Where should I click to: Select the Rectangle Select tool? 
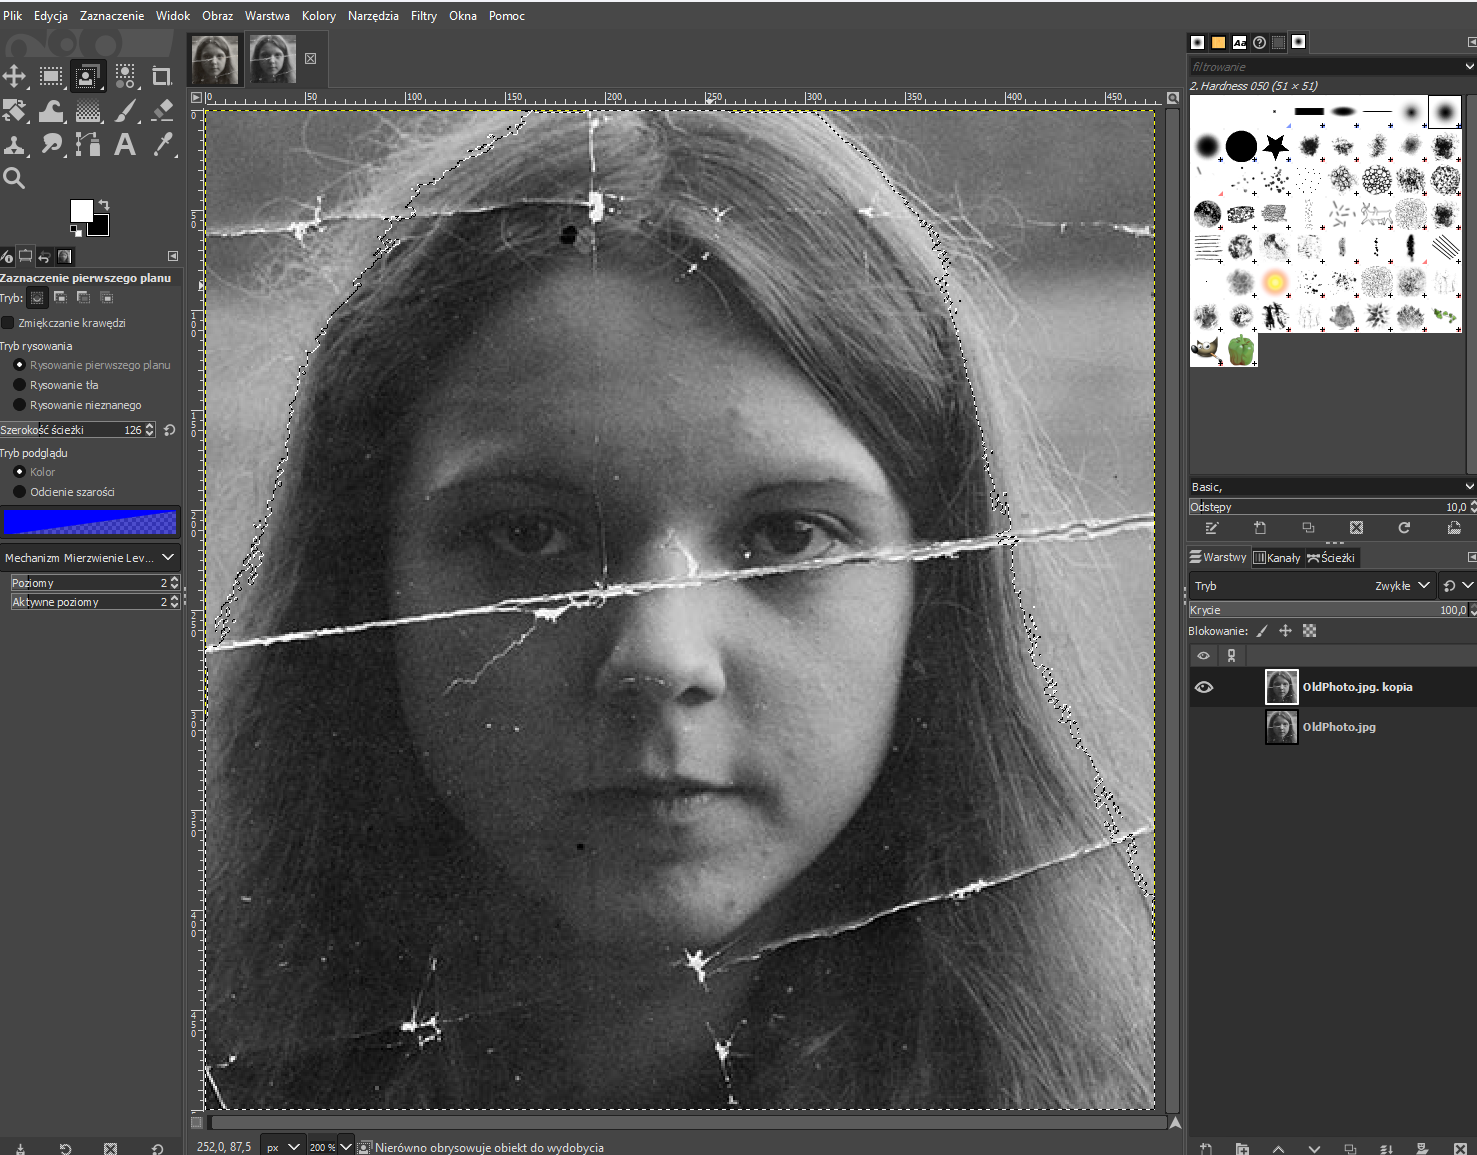click(51, 76)
